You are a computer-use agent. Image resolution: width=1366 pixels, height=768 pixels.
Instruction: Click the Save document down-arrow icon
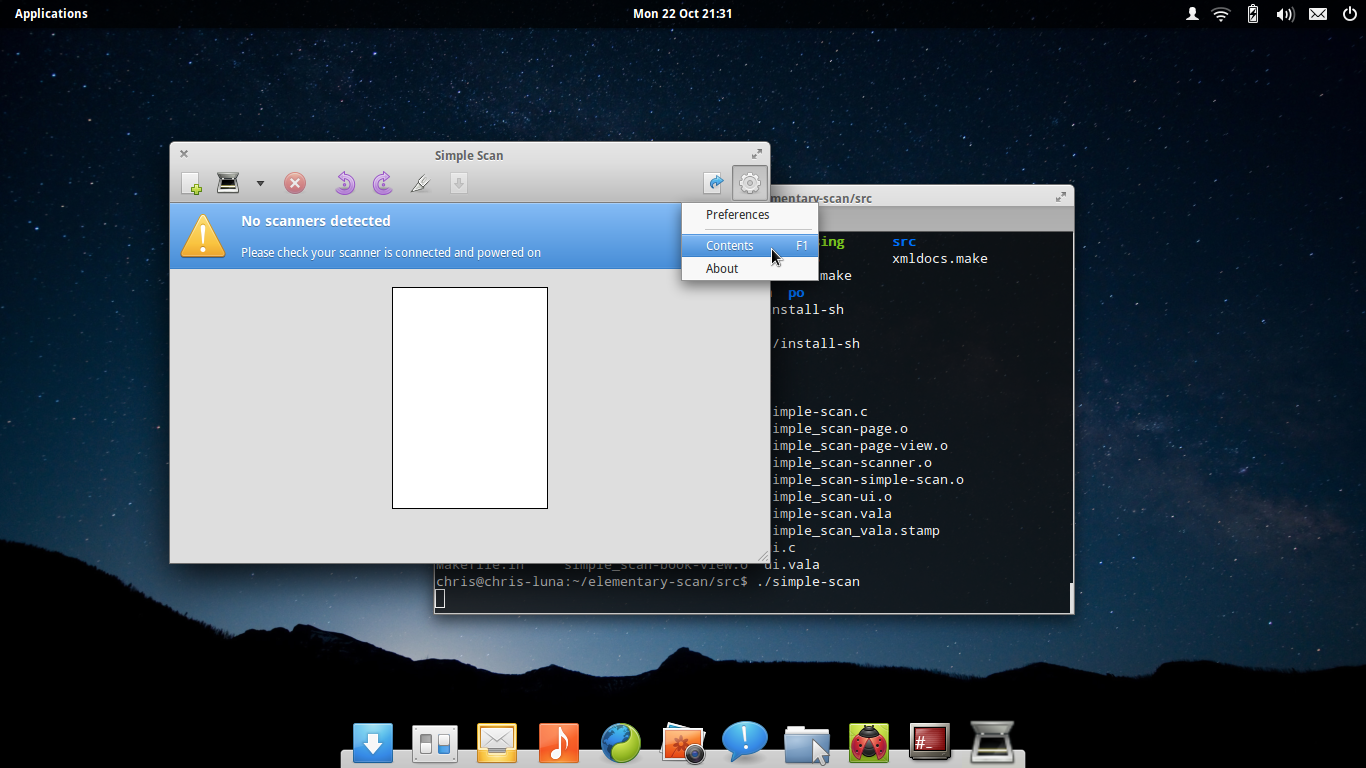458,183
